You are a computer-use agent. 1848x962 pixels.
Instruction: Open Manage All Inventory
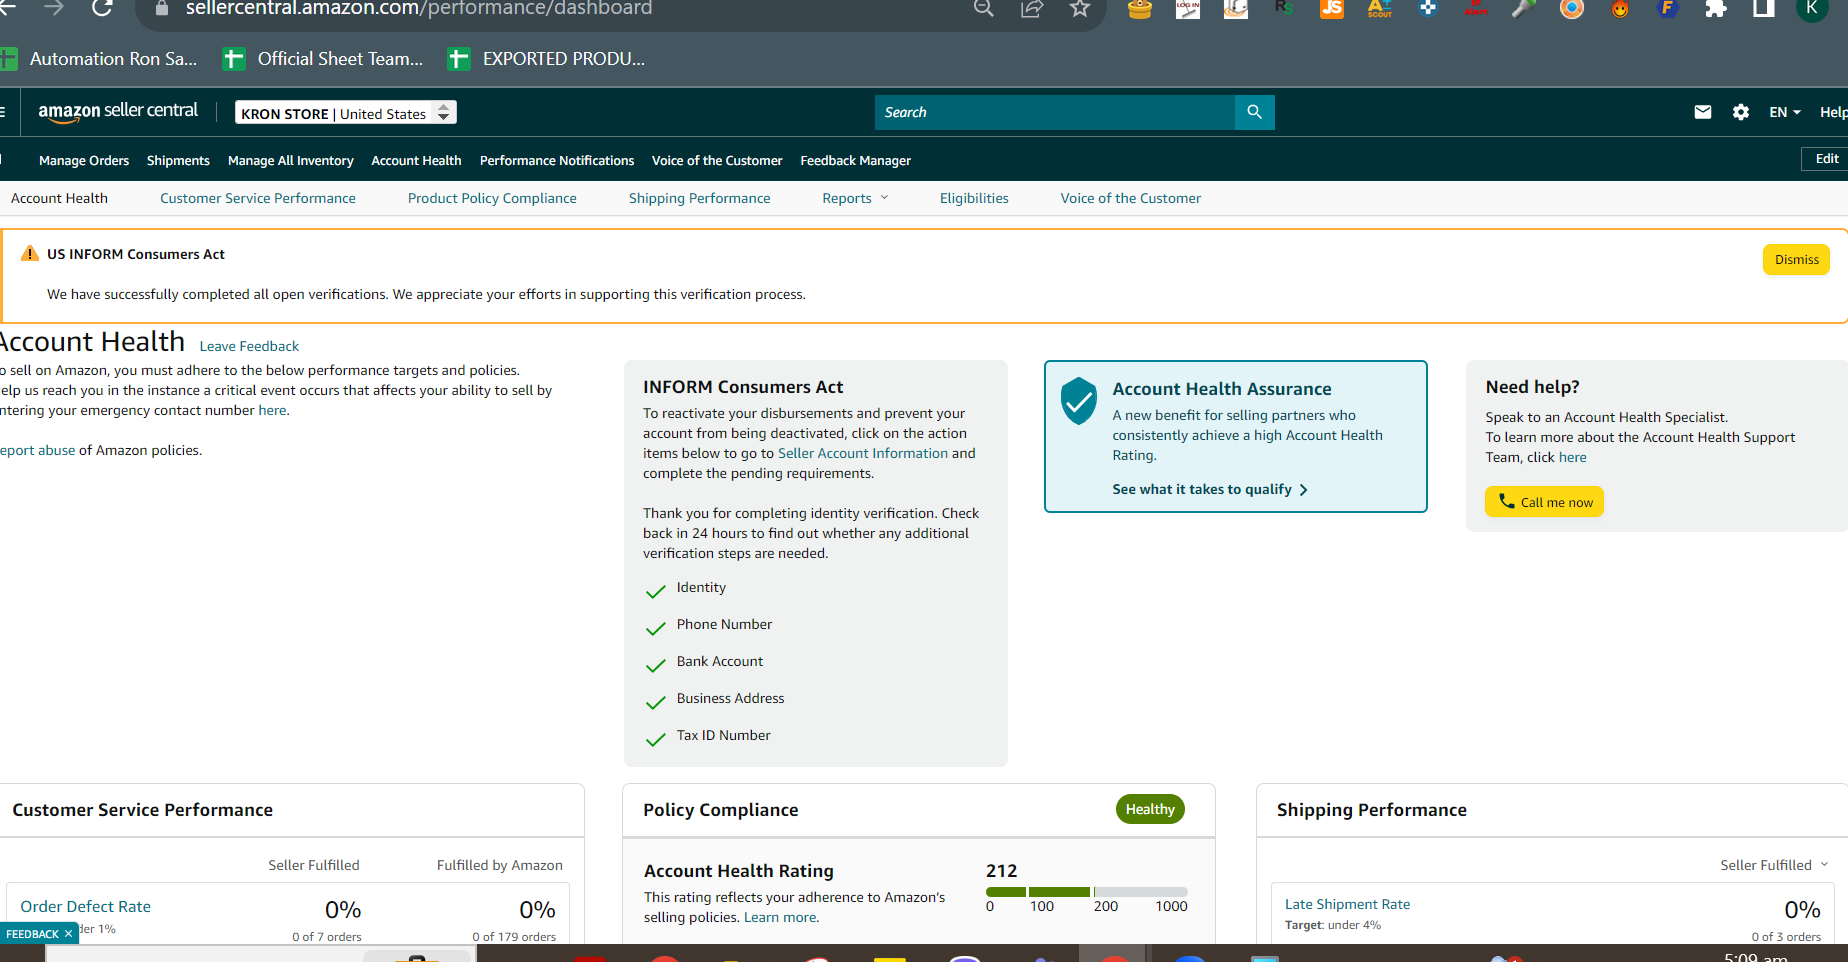291,160
